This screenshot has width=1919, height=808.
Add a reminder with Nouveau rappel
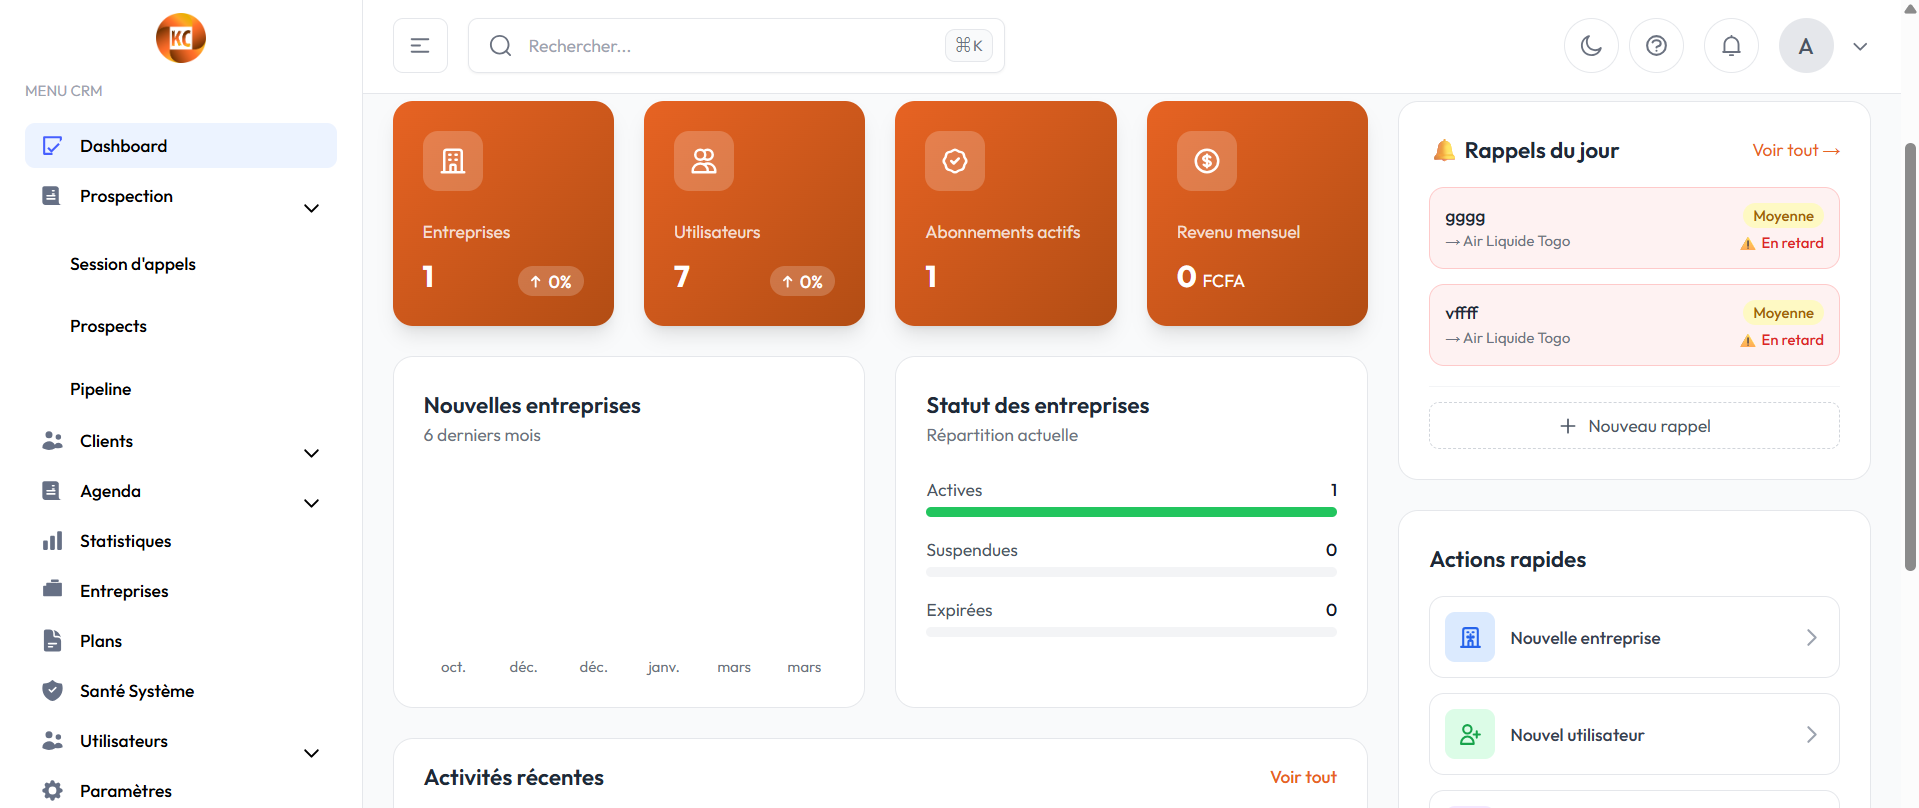1634,426
